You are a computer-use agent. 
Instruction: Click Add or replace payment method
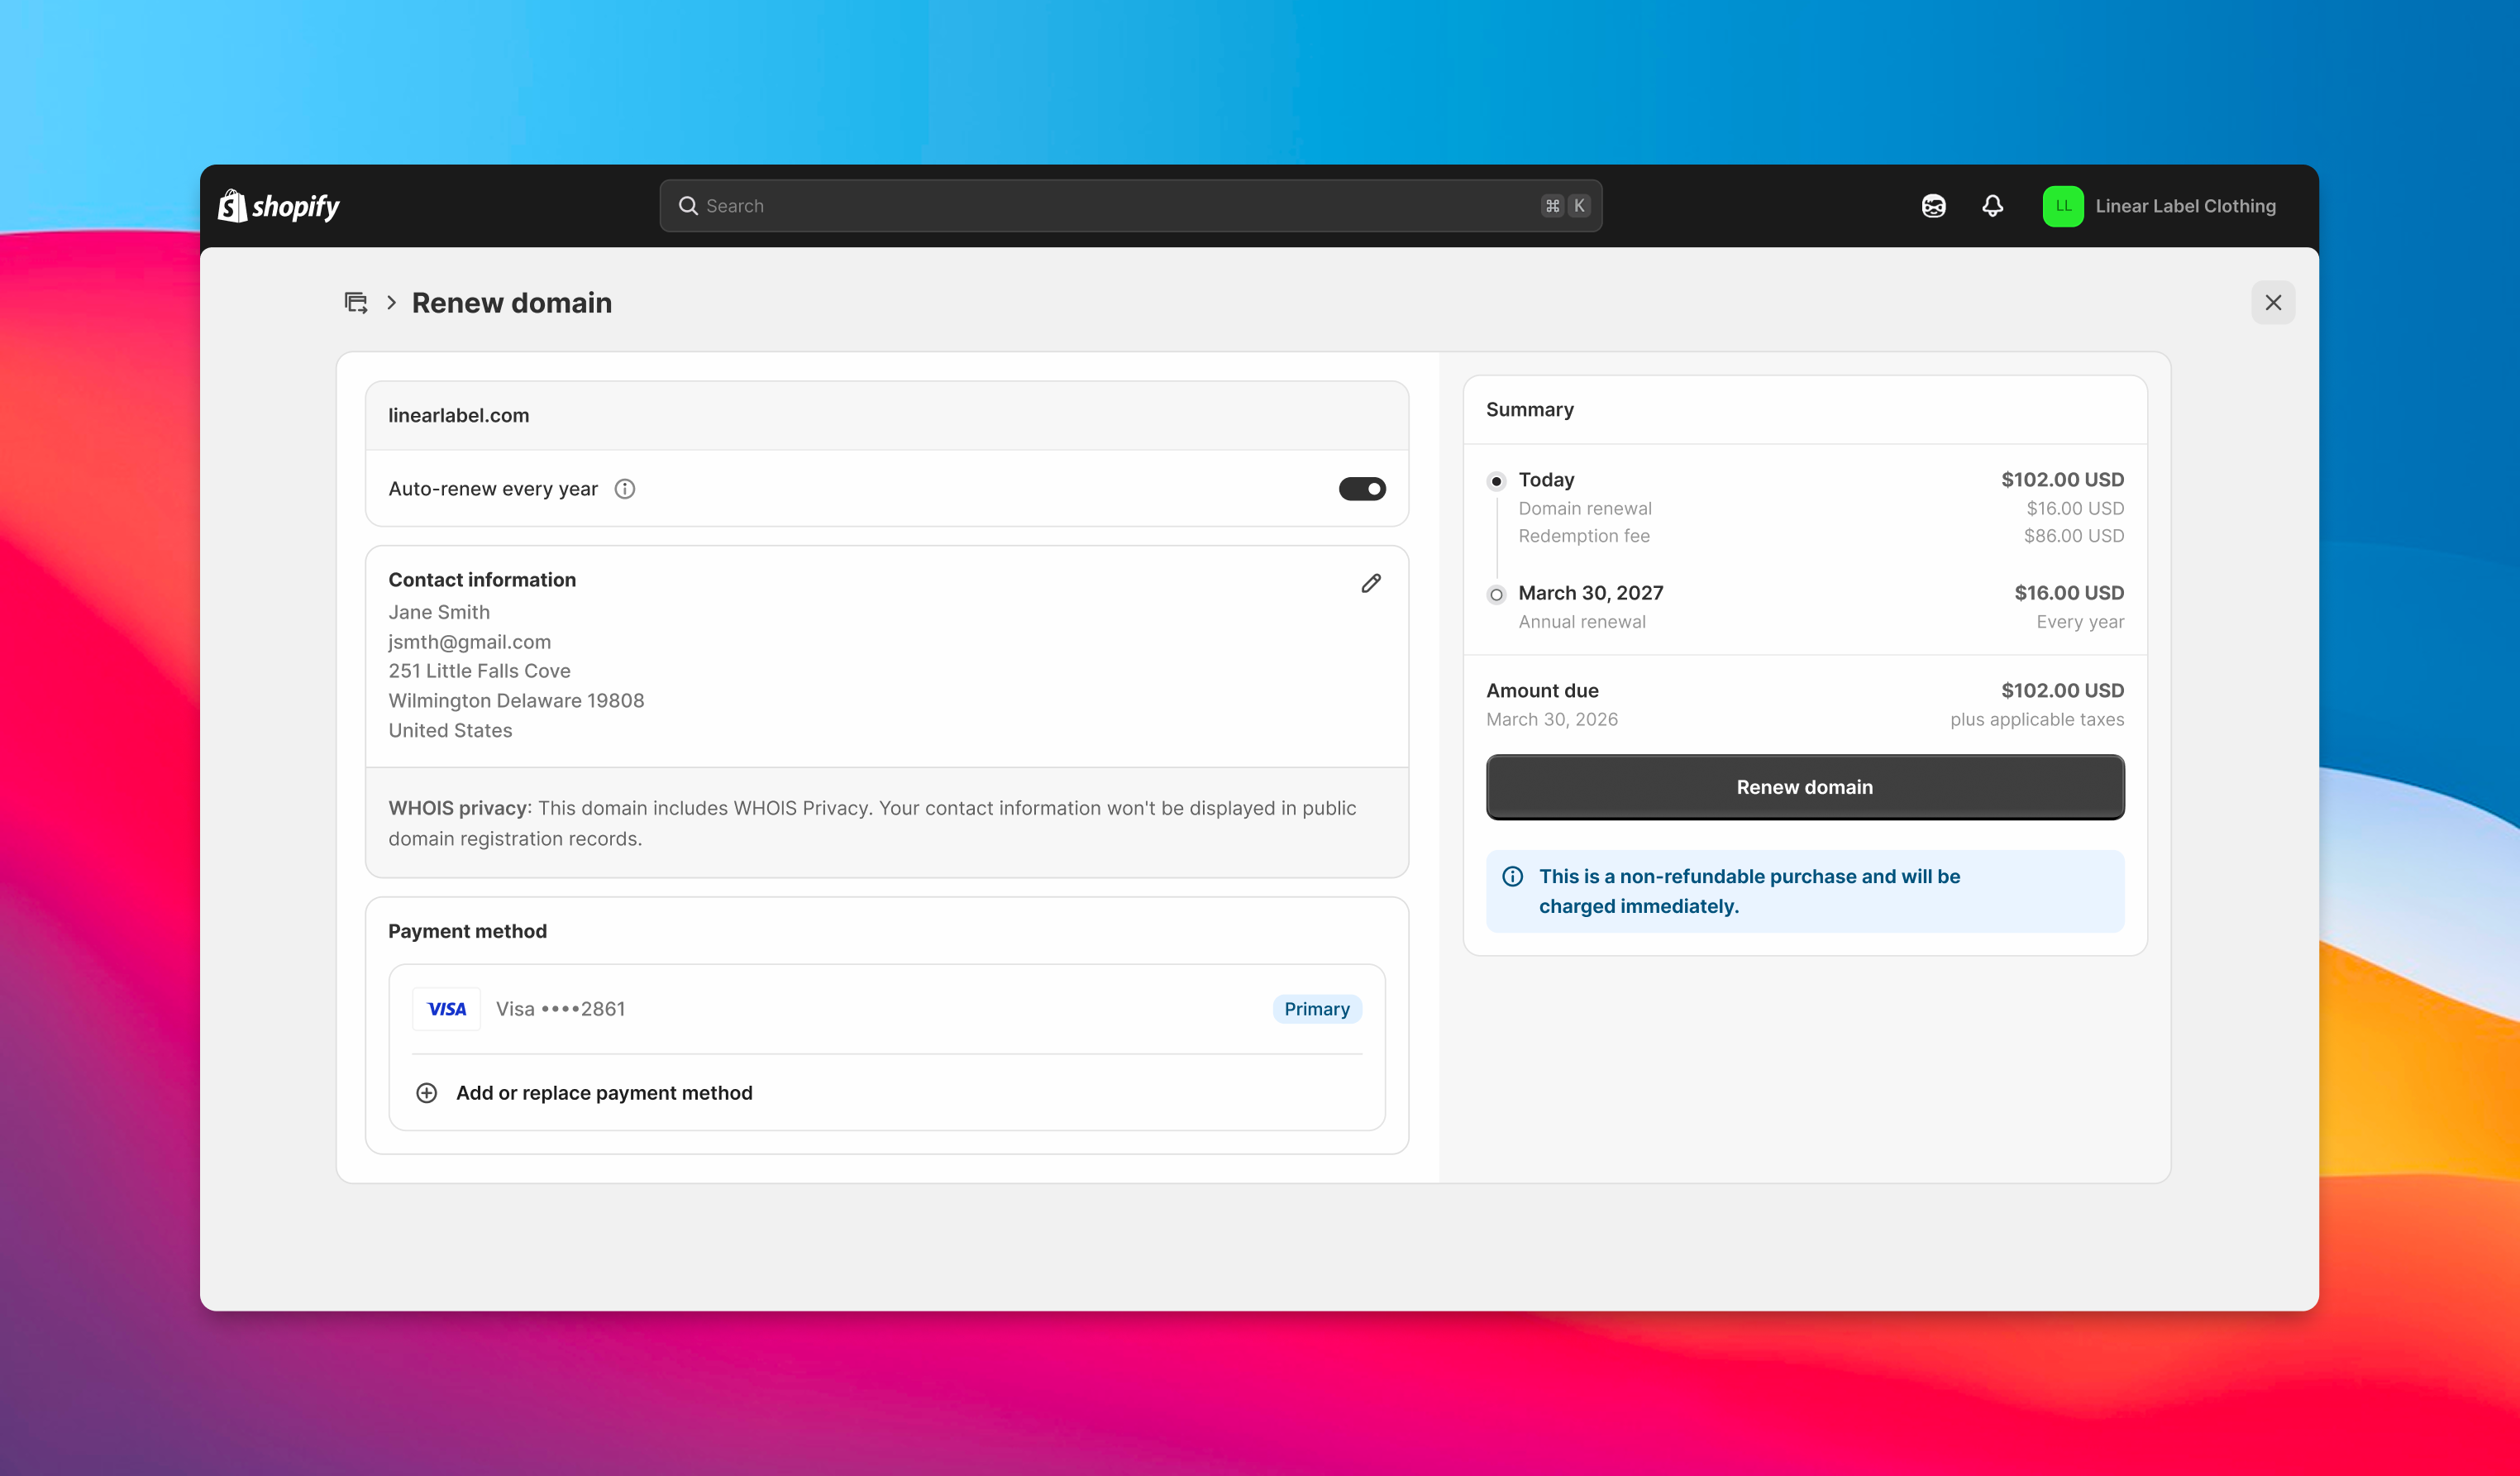tap(604, 1093)
